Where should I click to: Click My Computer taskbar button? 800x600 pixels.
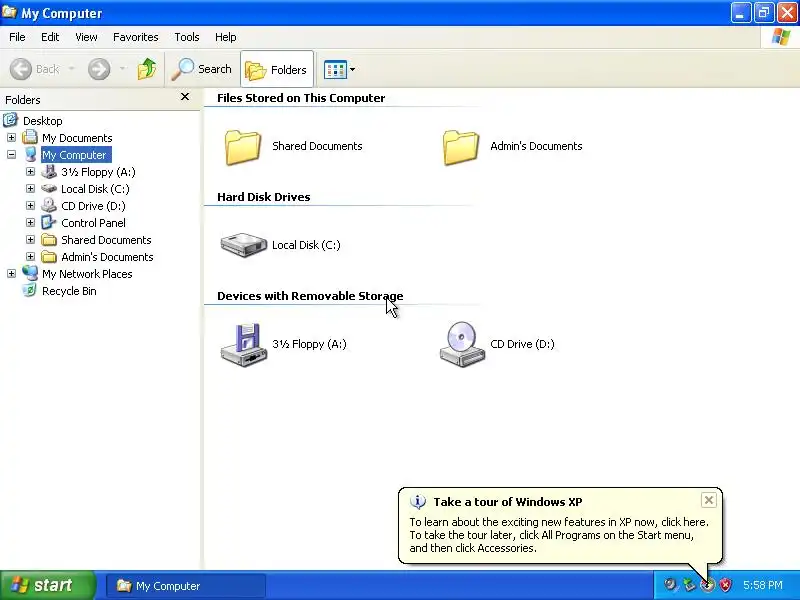click(x=186, y=586)
